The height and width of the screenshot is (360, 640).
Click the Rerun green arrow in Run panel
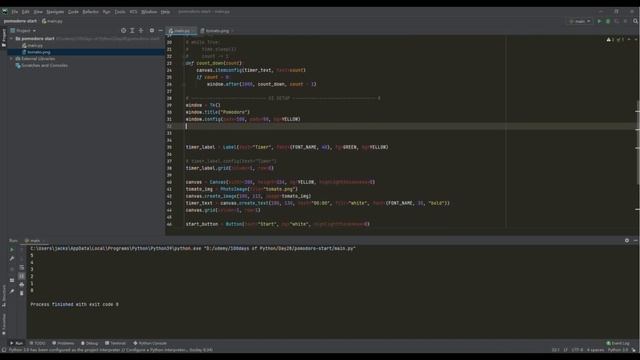12,249
